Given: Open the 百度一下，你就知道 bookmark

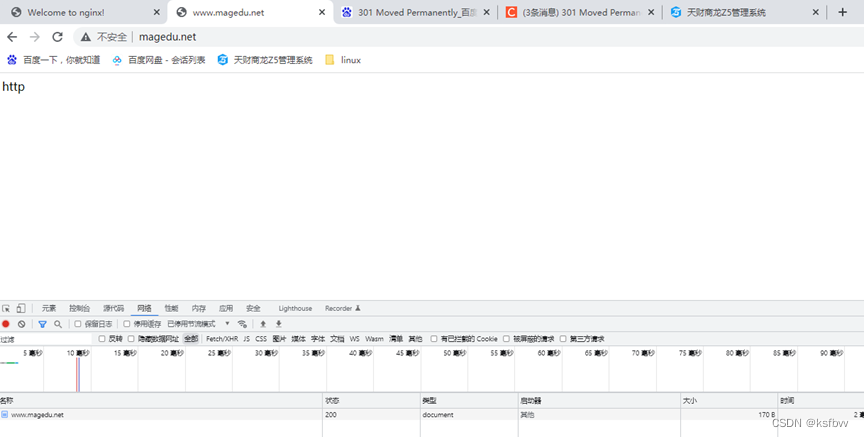Looking at the screenshot, I should (x=53, y=60).
